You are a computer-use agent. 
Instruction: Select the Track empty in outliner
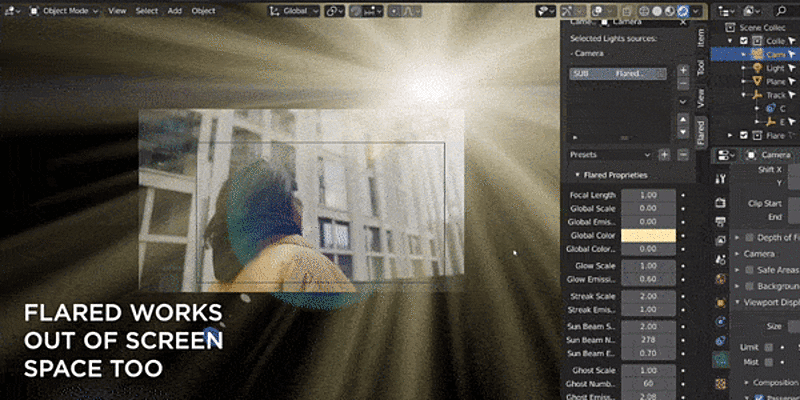776,95
